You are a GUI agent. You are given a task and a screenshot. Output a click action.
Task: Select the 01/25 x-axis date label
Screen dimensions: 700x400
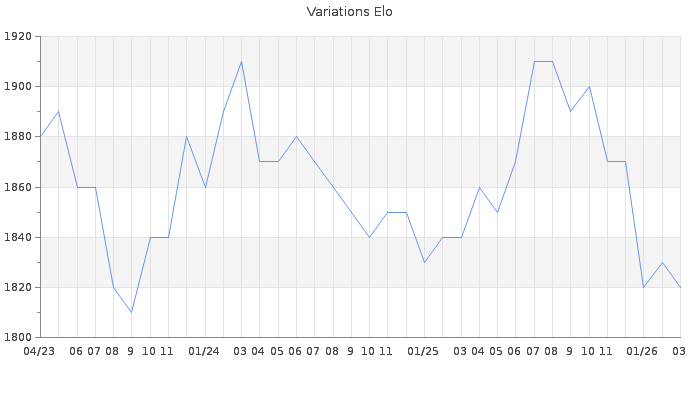click(x=423, y=351)
